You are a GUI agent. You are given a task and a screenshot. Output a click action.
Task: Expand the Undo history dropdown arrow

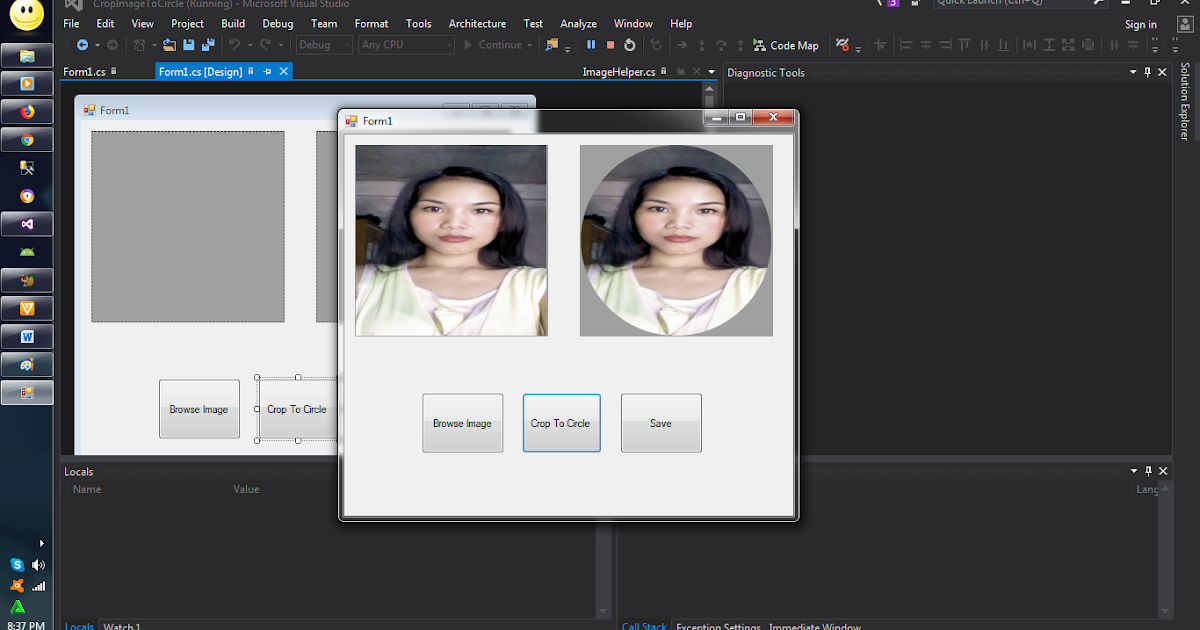tap(250, 45)
